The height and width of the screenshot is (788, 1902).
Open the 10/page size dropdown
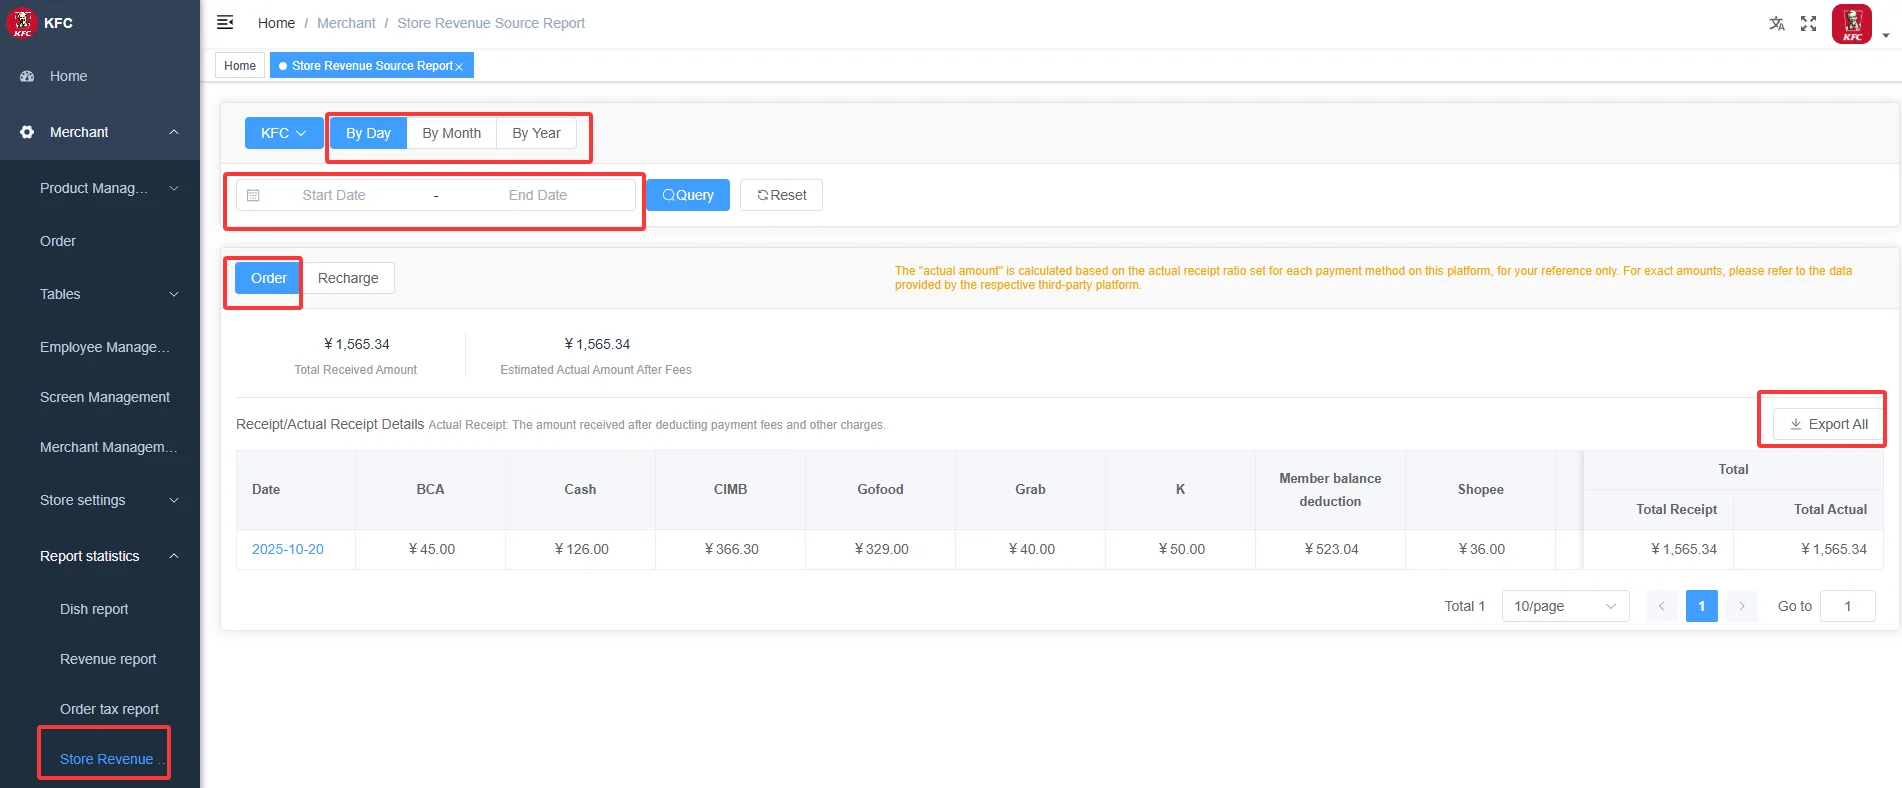click(1565, 606)
